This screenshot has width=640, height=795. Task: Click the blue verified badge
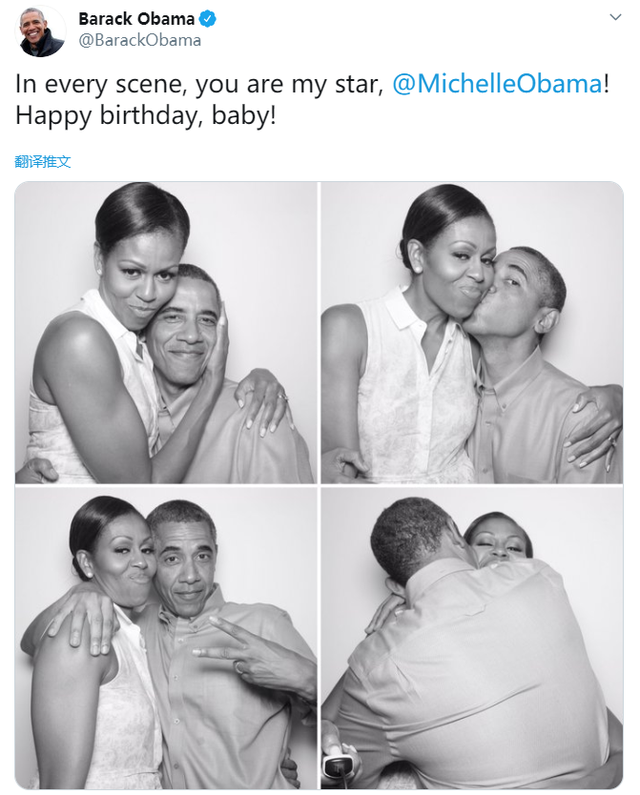tap(209, 19)
